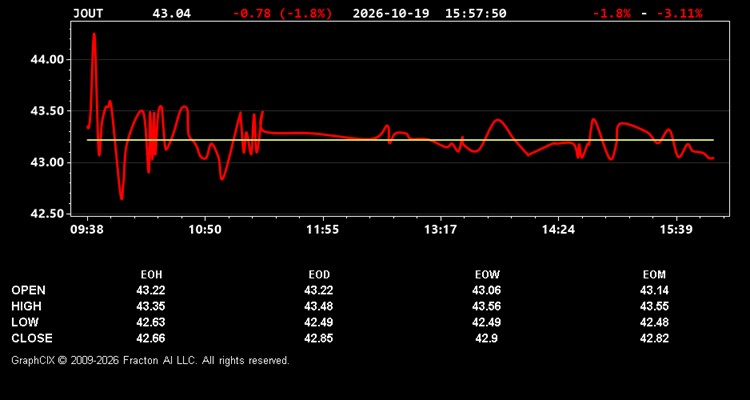This screenshot has width=750, height=400.
Task: Click the EOH column header
Action: point(151,275)
